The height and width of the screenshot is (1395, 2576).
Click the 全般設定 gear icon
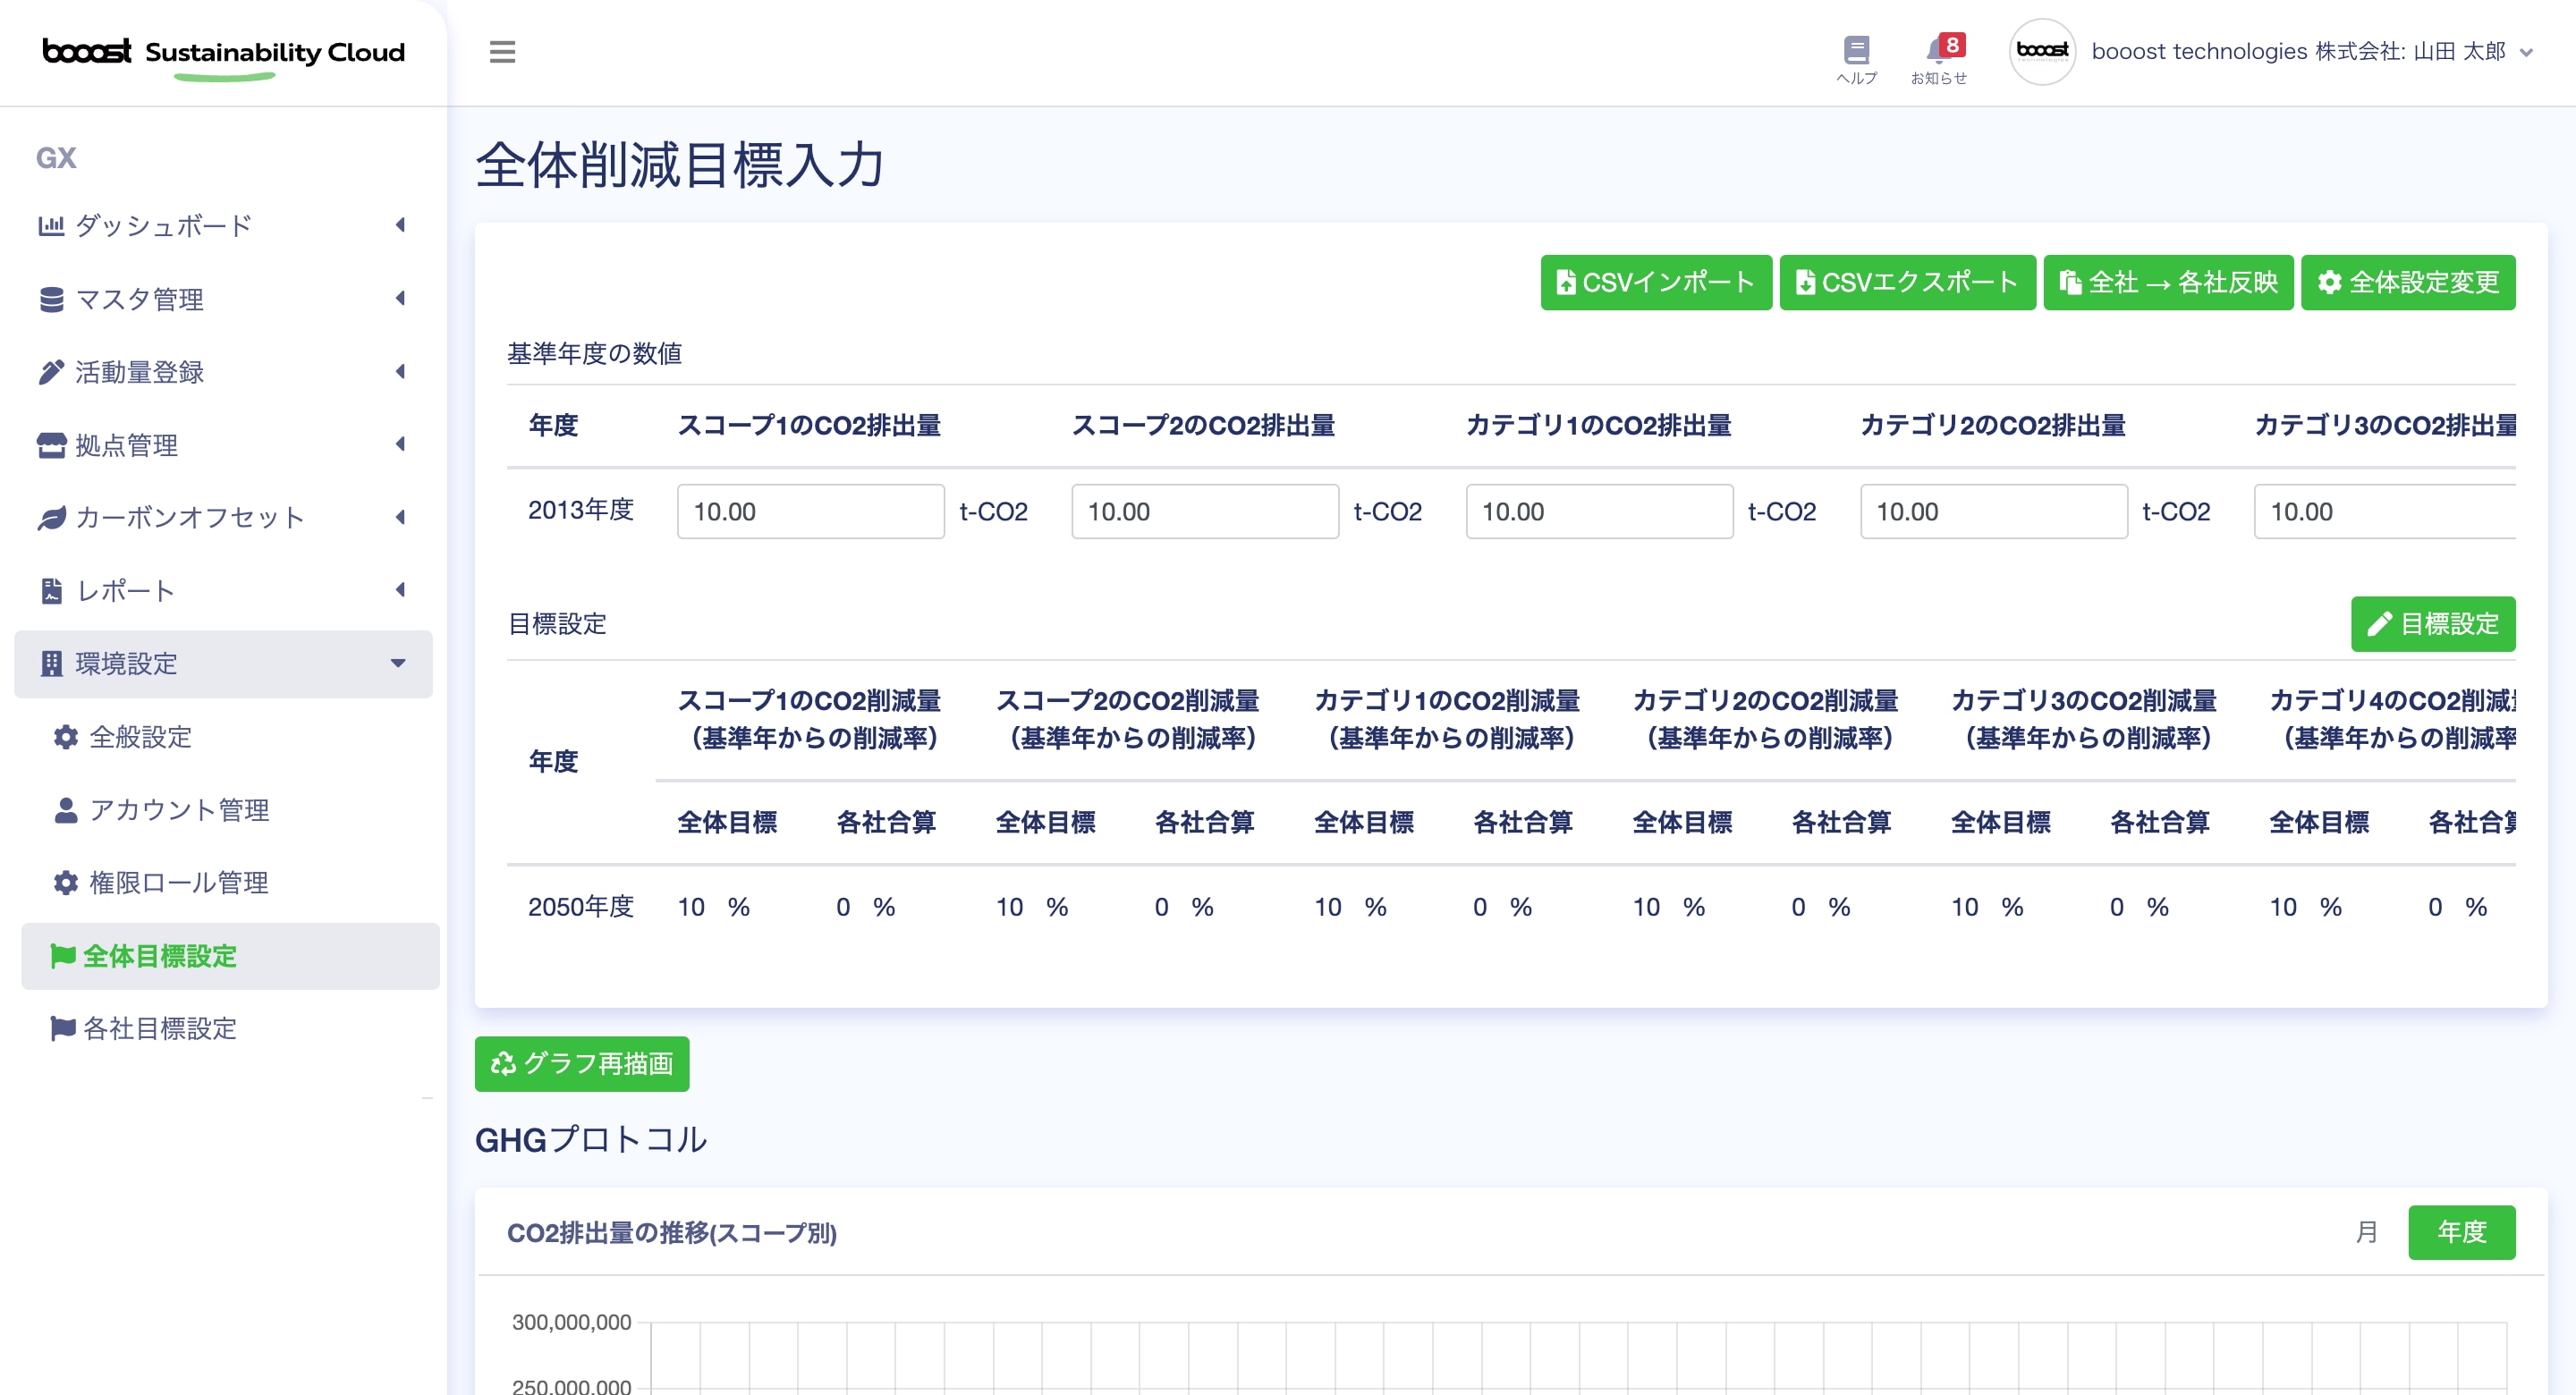pos(66,737)
